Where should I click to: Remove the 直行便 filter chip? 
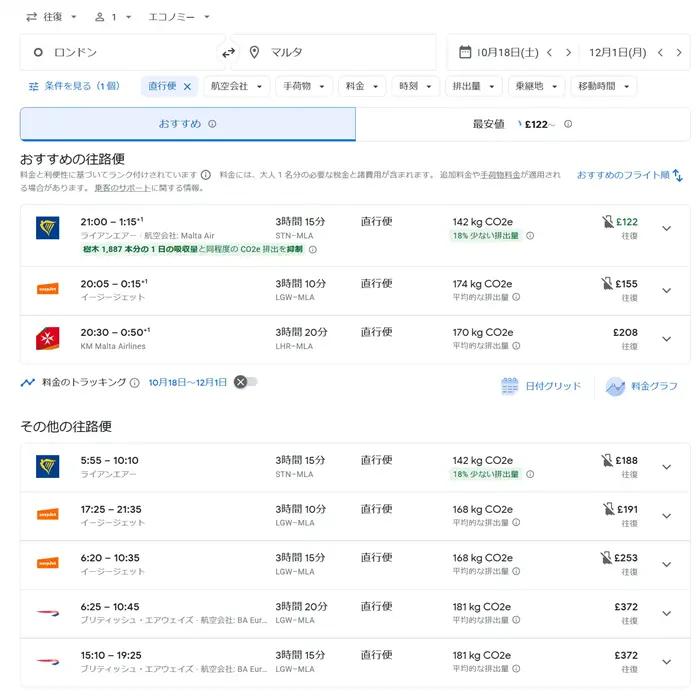pos(187,87)
